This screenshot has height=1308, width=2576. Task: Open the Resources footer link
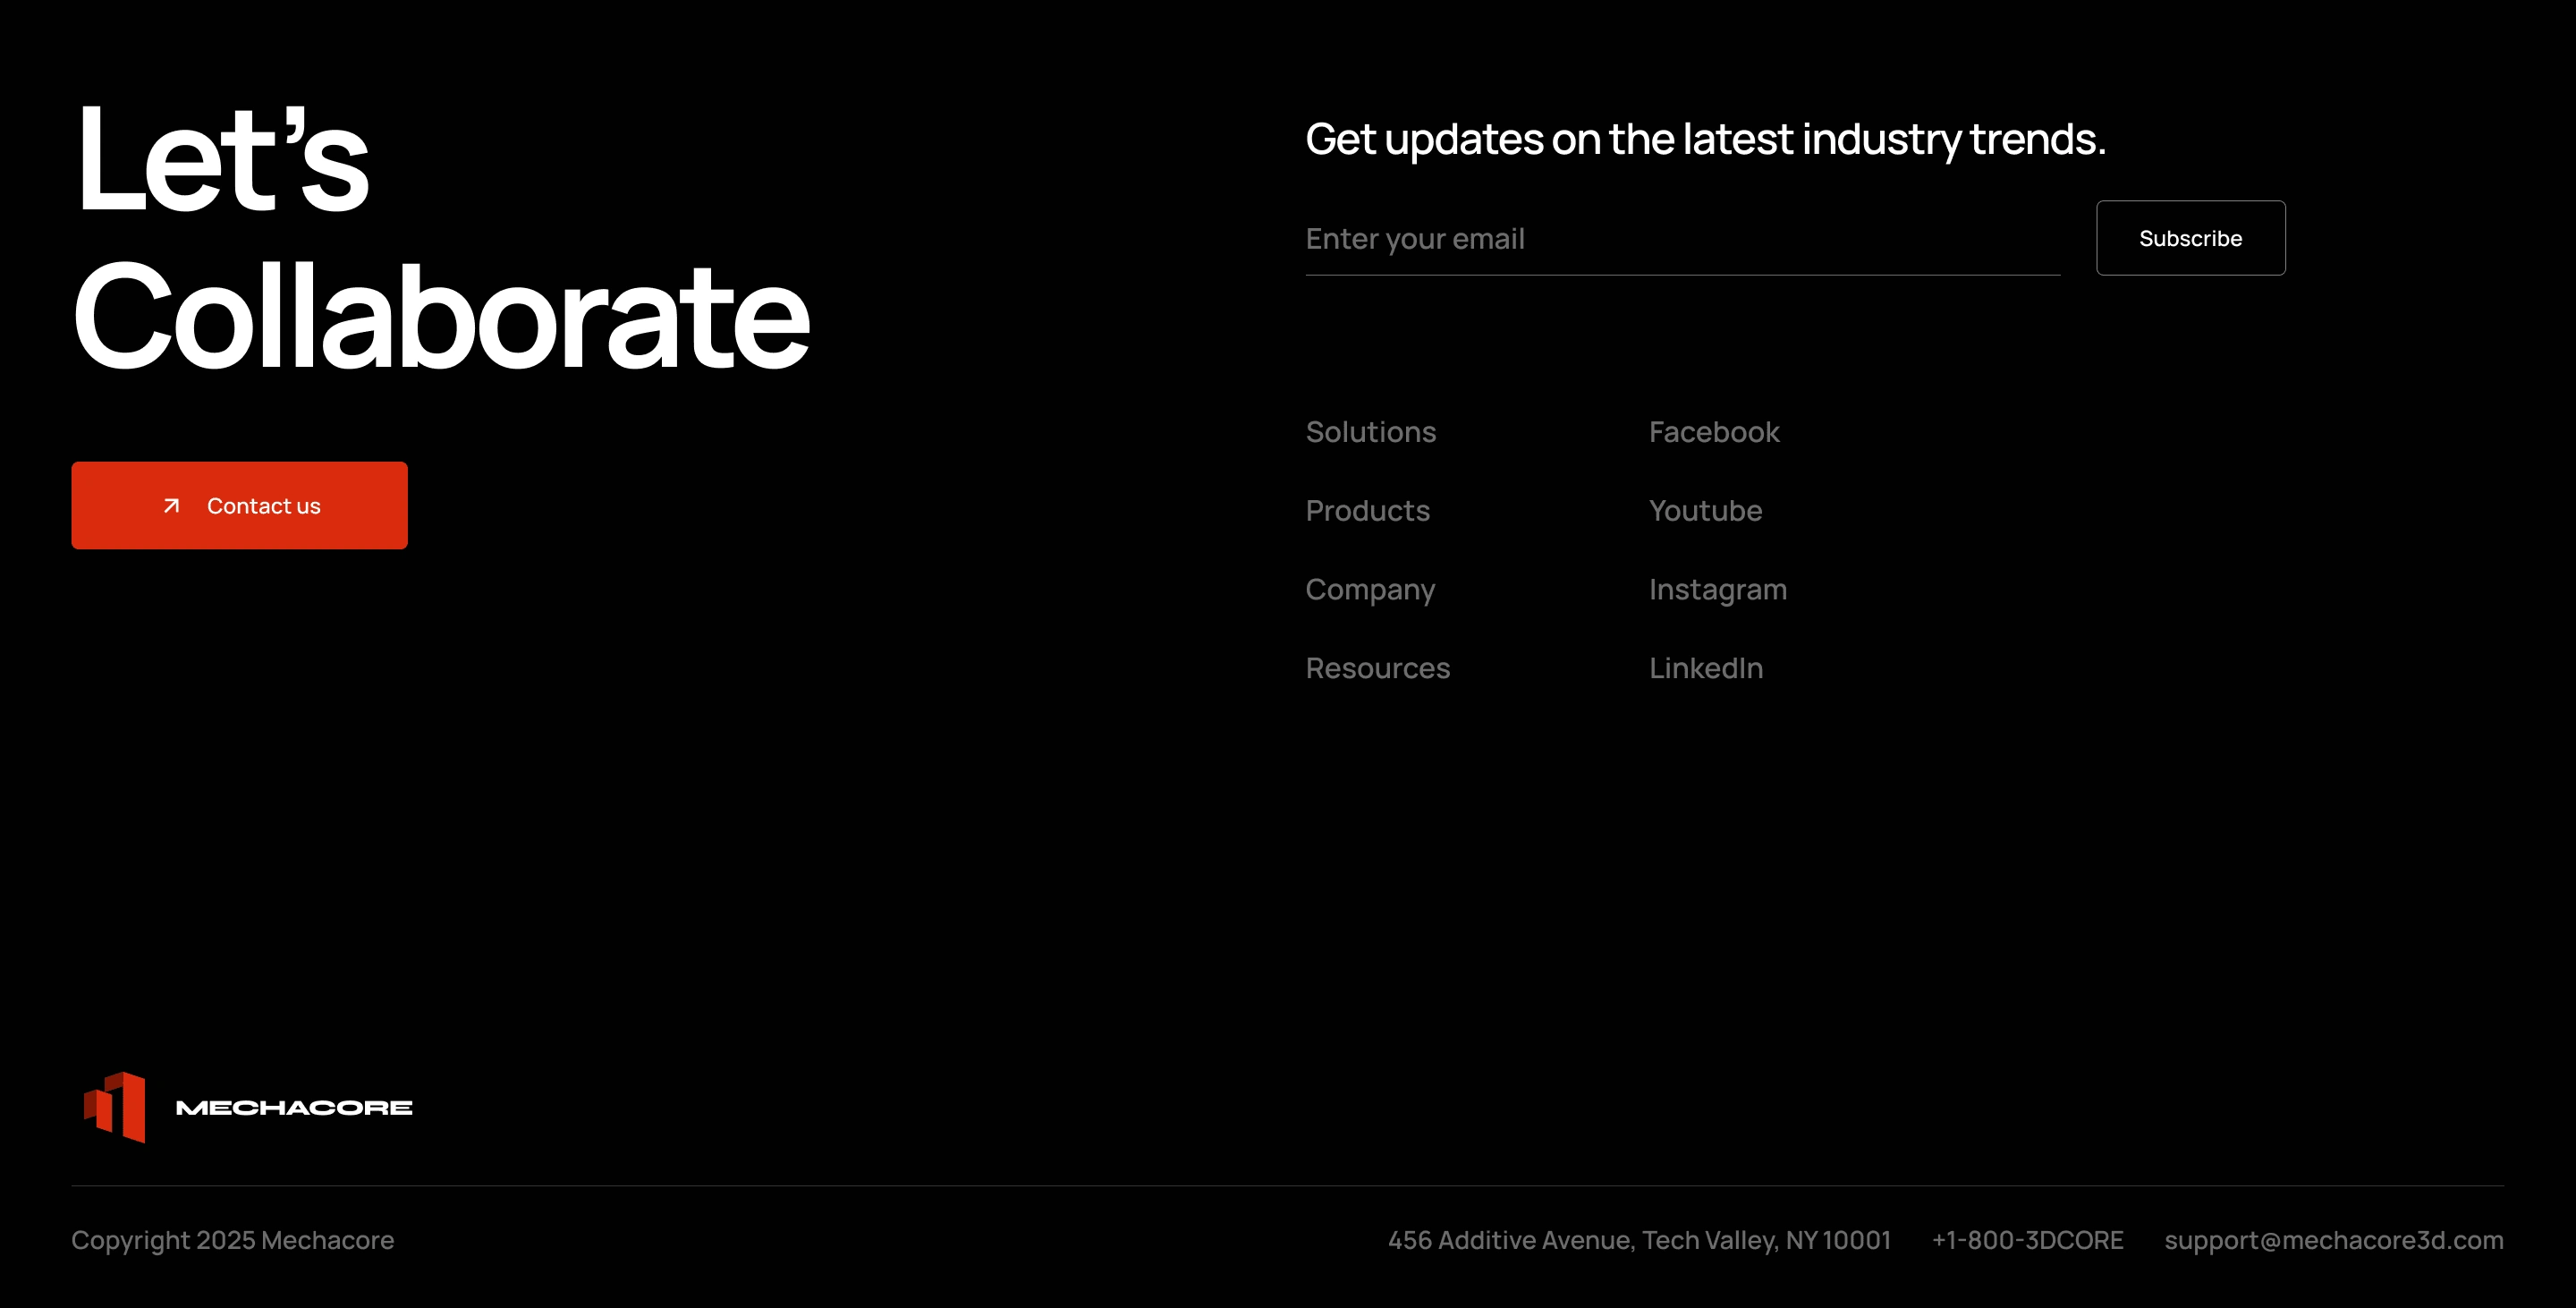[x=1377, y=668]
